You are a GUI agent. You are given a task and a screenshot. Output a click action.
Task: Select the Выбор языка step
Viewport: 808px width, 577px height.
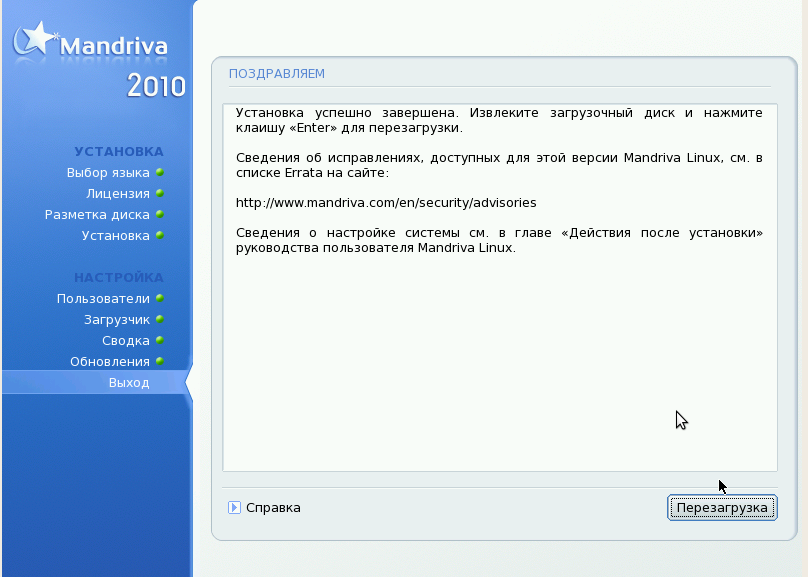click(x=108, y=173)
